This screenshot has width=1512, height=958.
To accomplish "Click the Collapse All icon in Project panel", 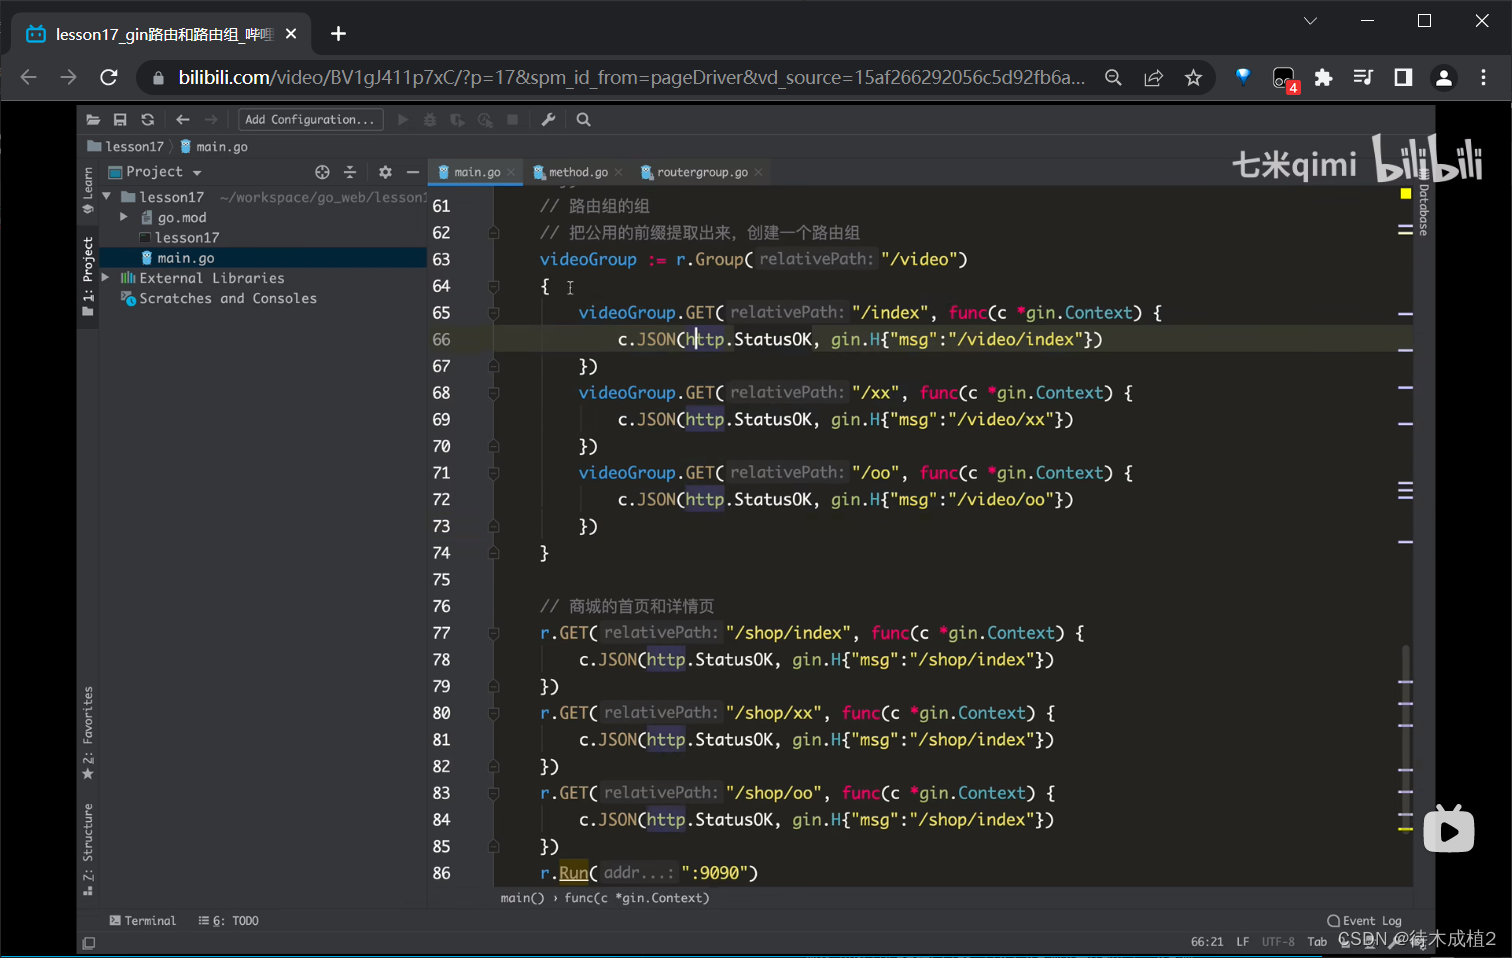I will pos(350,172).
